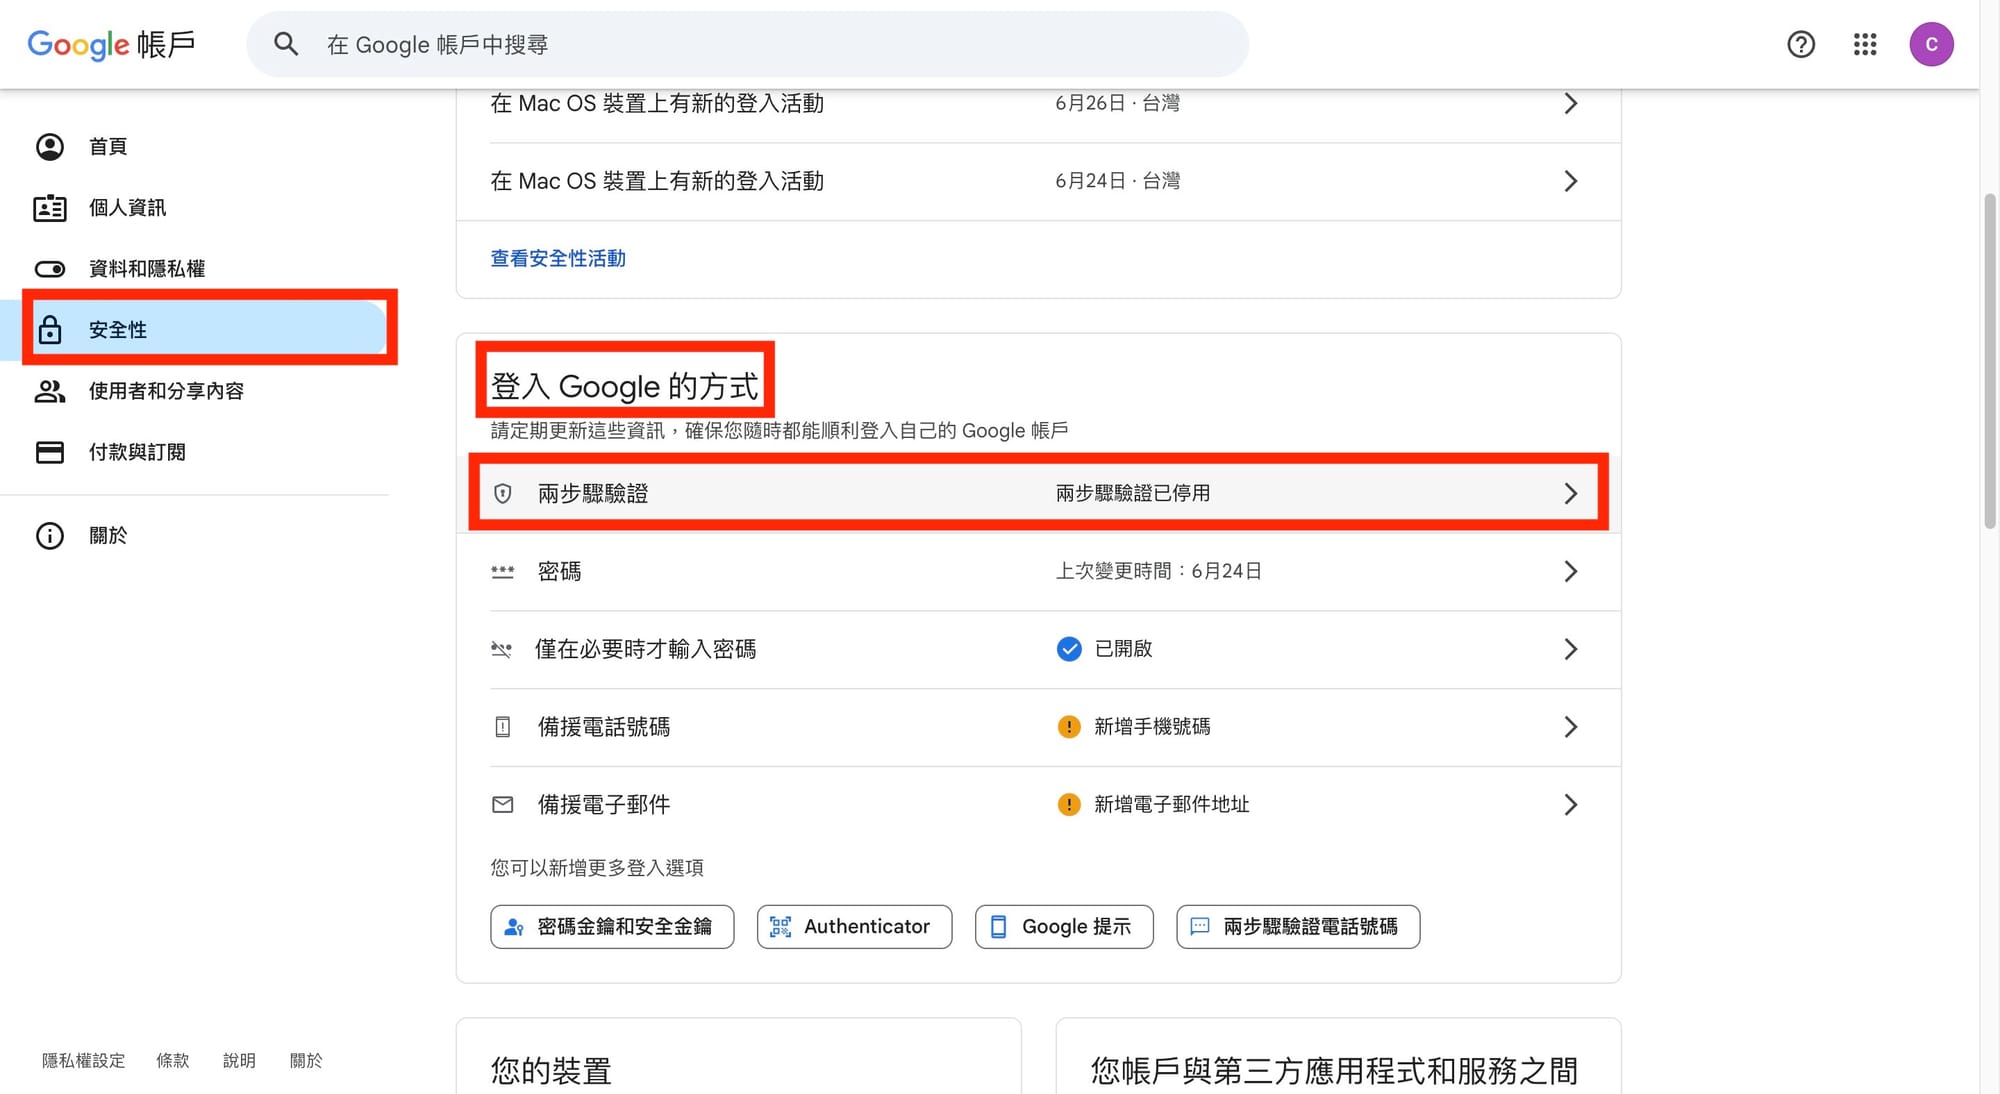
Task: Click the 關於 info icon
Action: point(50,536)
